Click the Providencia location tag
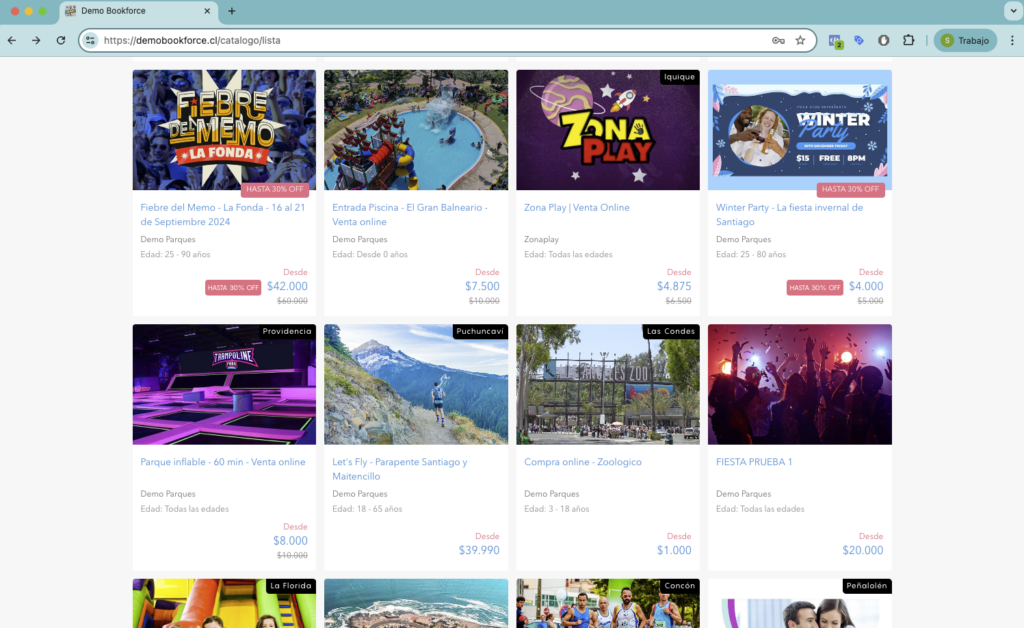Image resolution: width=1024 pixels, height=628 pixels. [x=287, y=332]
